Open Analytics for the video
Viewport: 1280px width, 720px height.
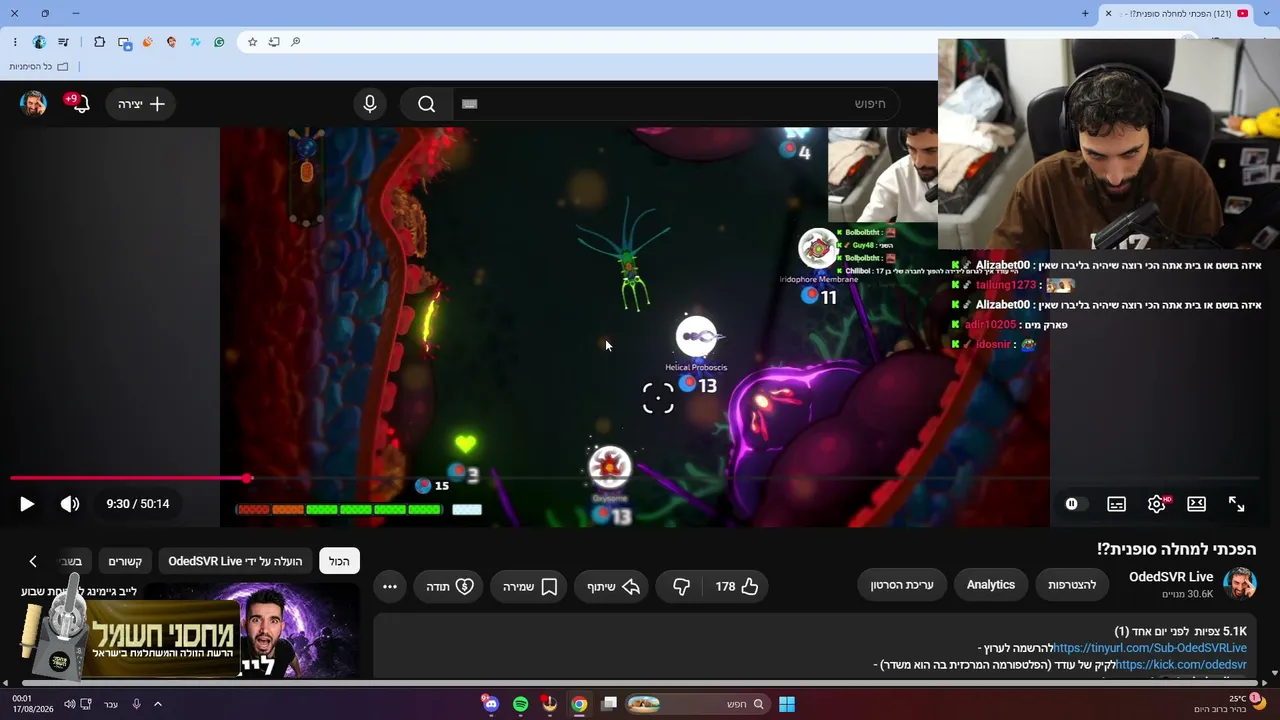[991, 585]
